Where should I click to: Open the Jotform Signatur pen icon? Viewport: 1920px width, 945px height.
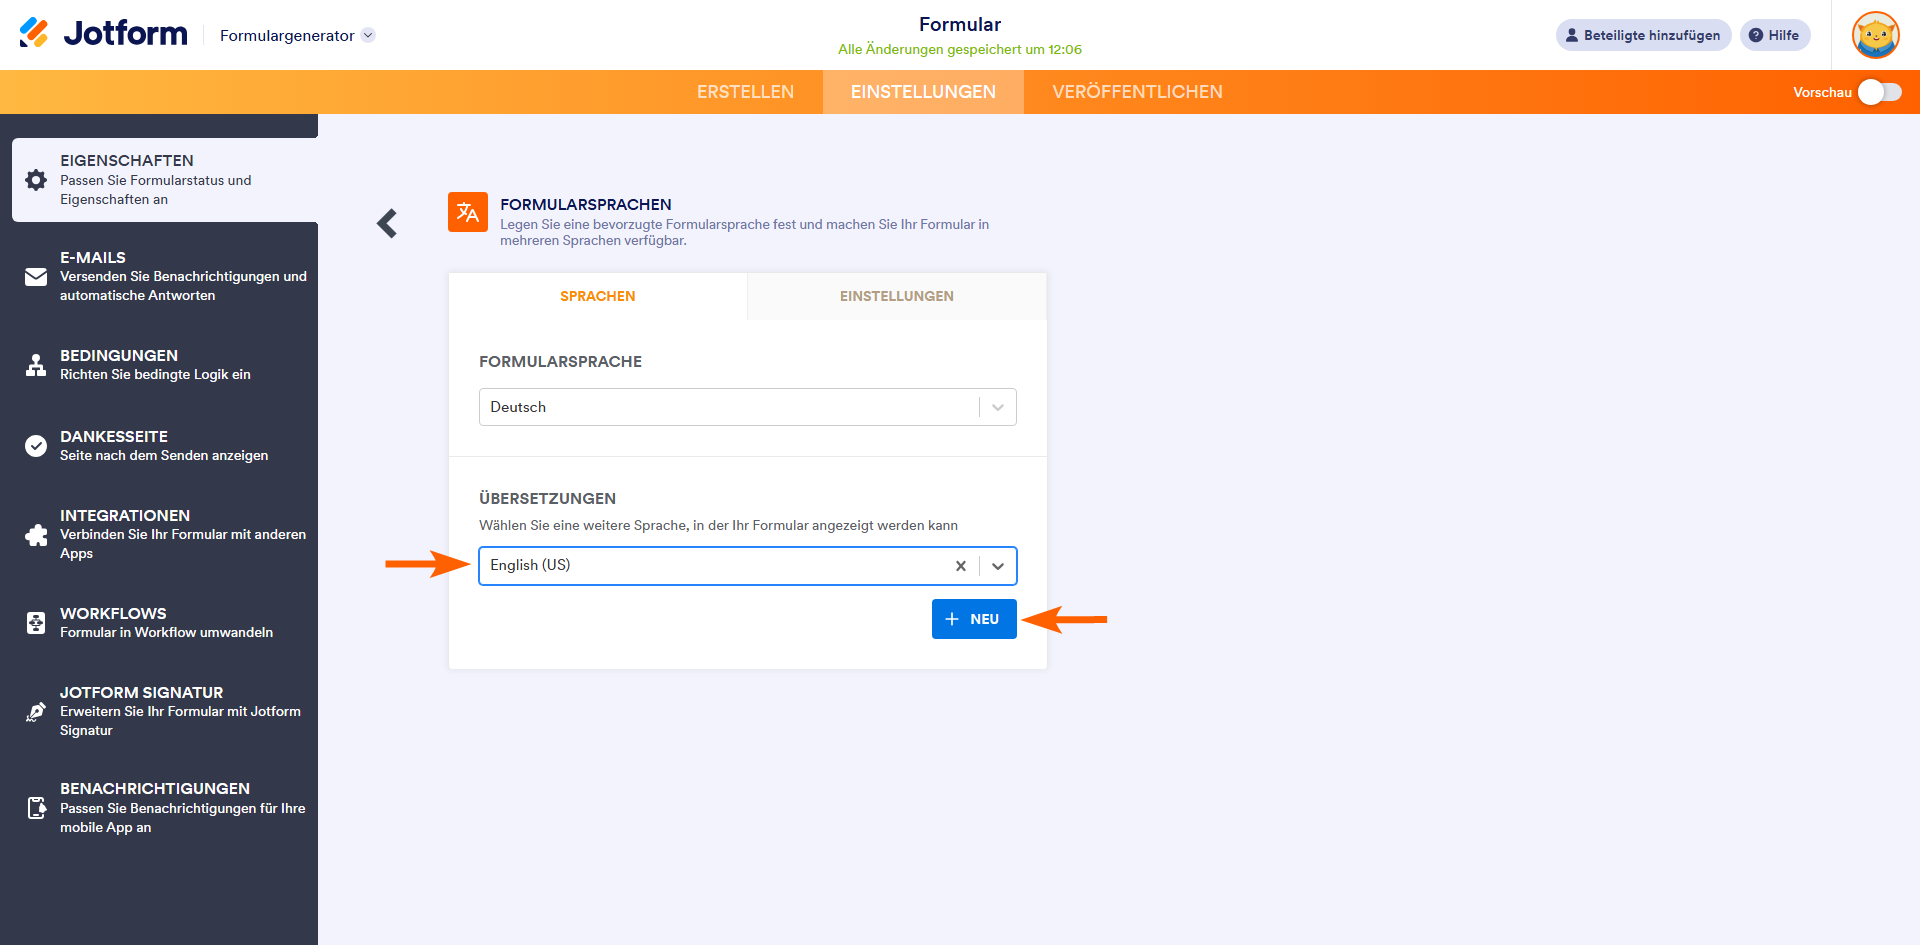pyautogui.click(x=36, y=711)
